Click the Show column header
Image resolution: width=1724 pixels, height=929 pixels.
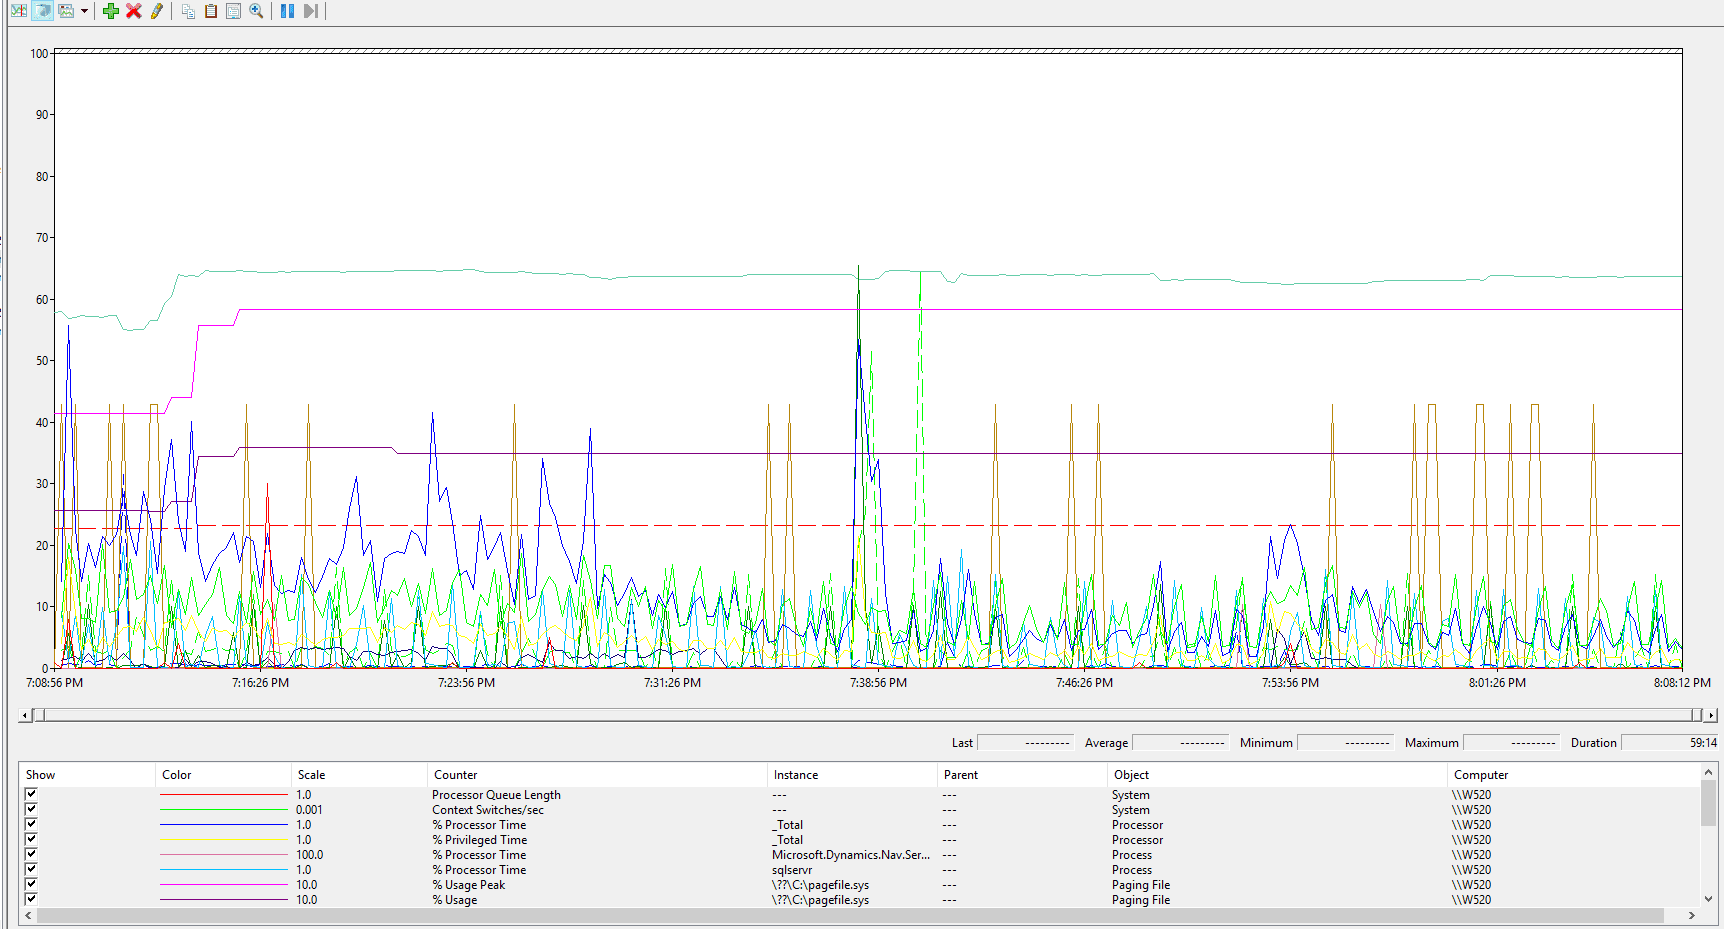87,775
